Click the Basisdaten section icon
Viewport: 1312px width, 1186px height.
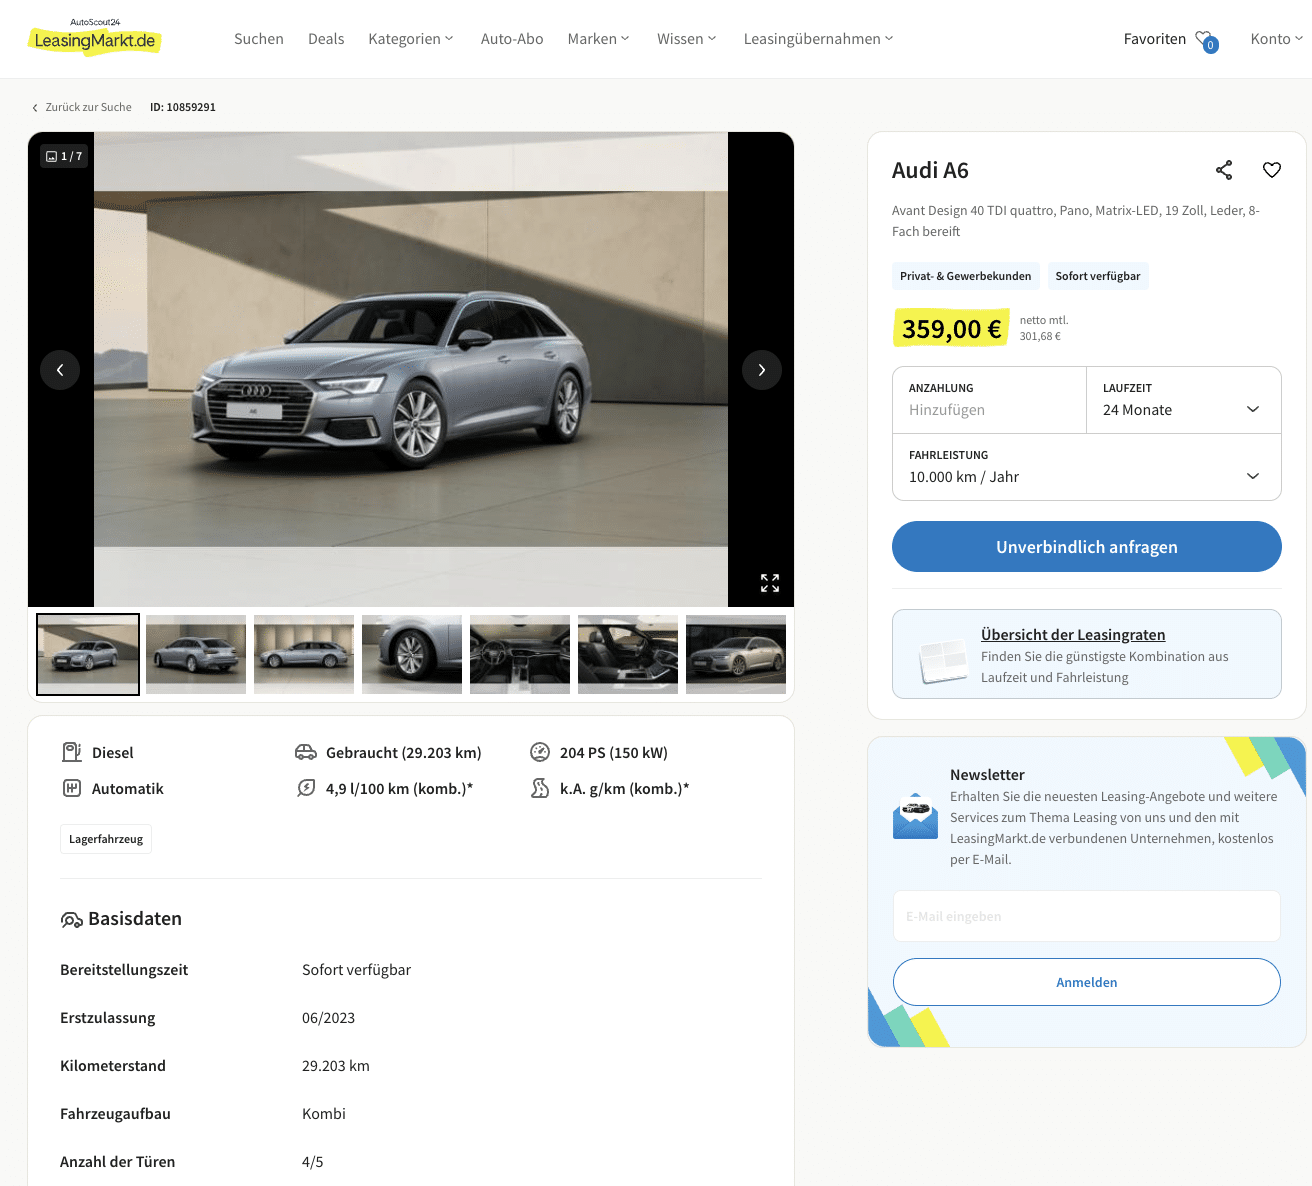(71, 919)
